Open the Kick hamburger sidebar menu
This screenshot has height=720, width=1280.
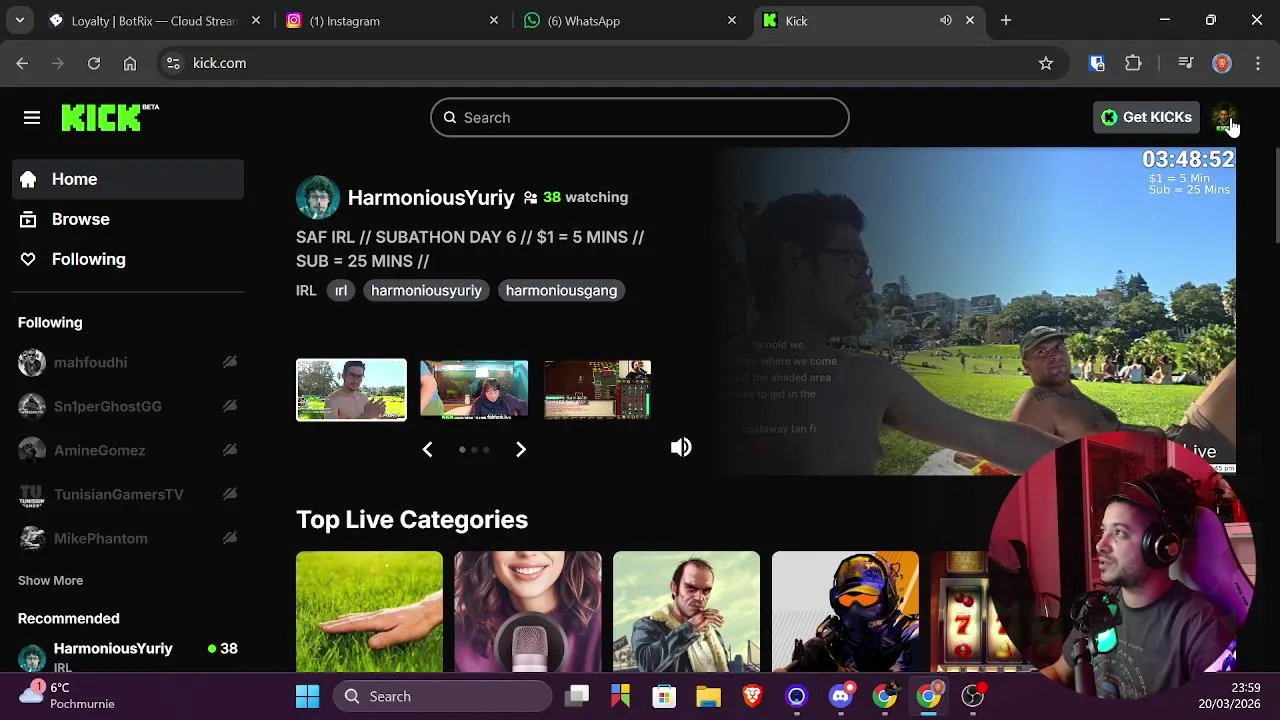pyautogui.click(x=32, y=118)
